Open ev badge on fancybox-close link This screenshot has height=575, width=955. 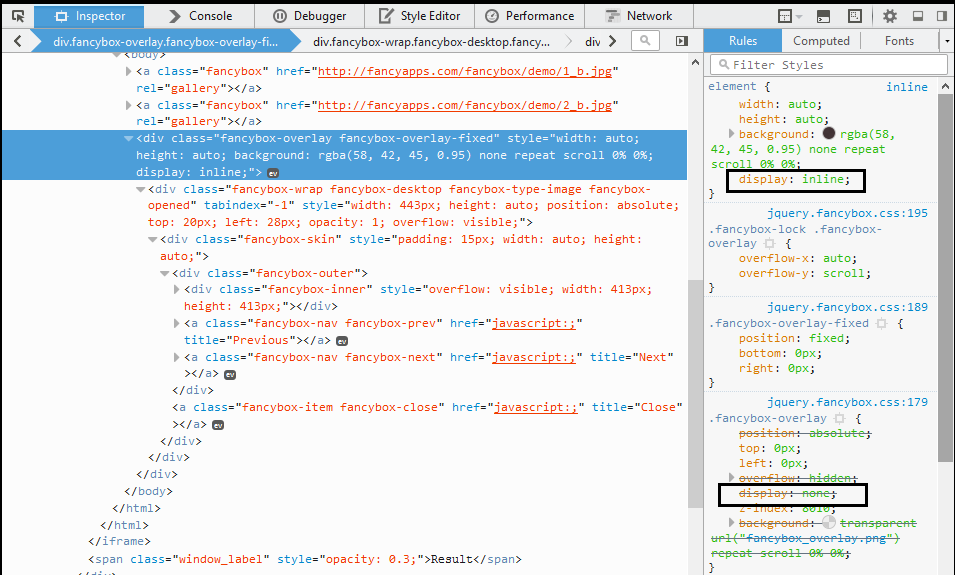(217, 425)
